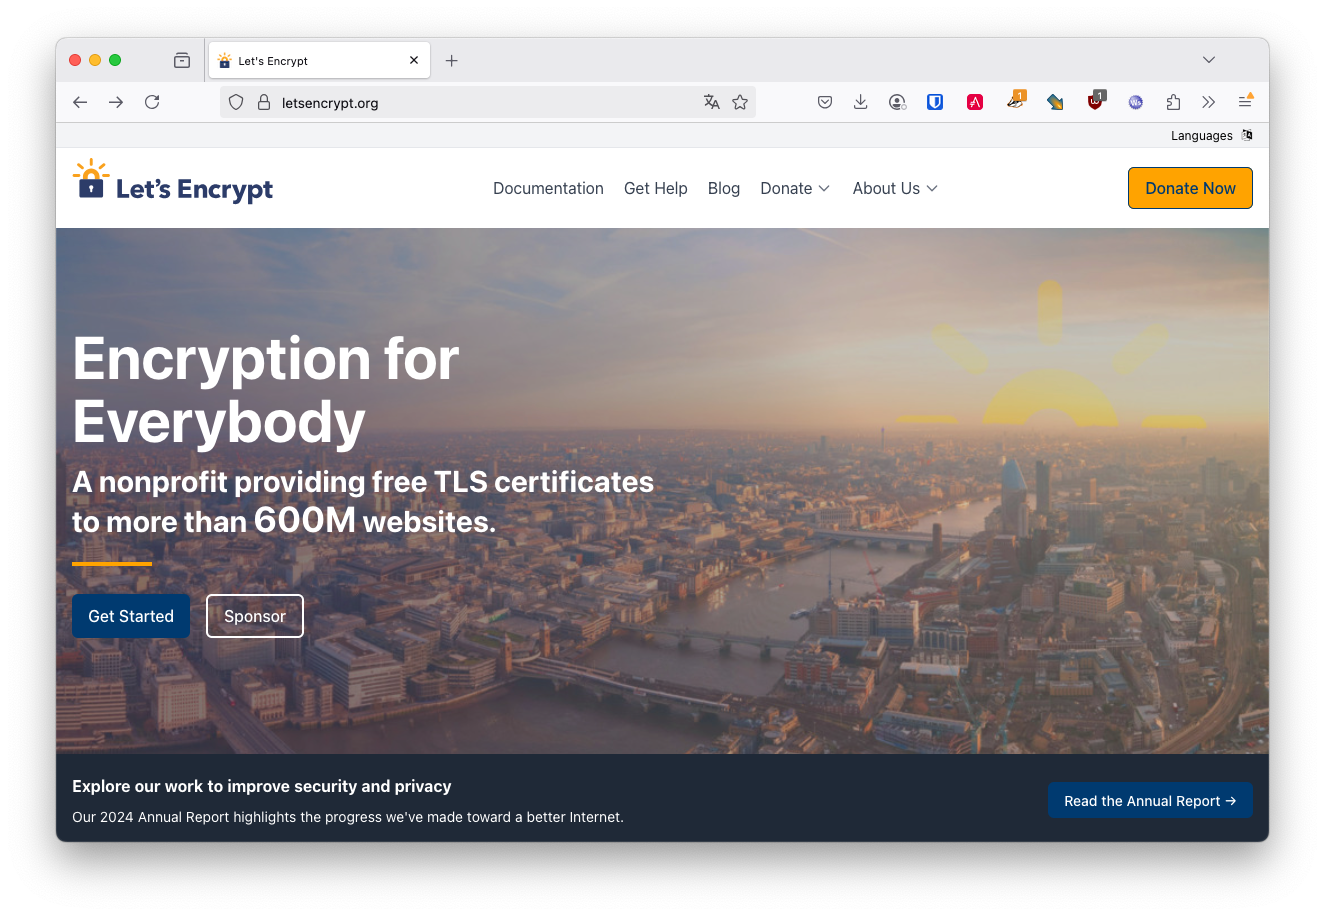1325x916 pixels.
Task: Go to the Blog
Action: coord(724,188)
